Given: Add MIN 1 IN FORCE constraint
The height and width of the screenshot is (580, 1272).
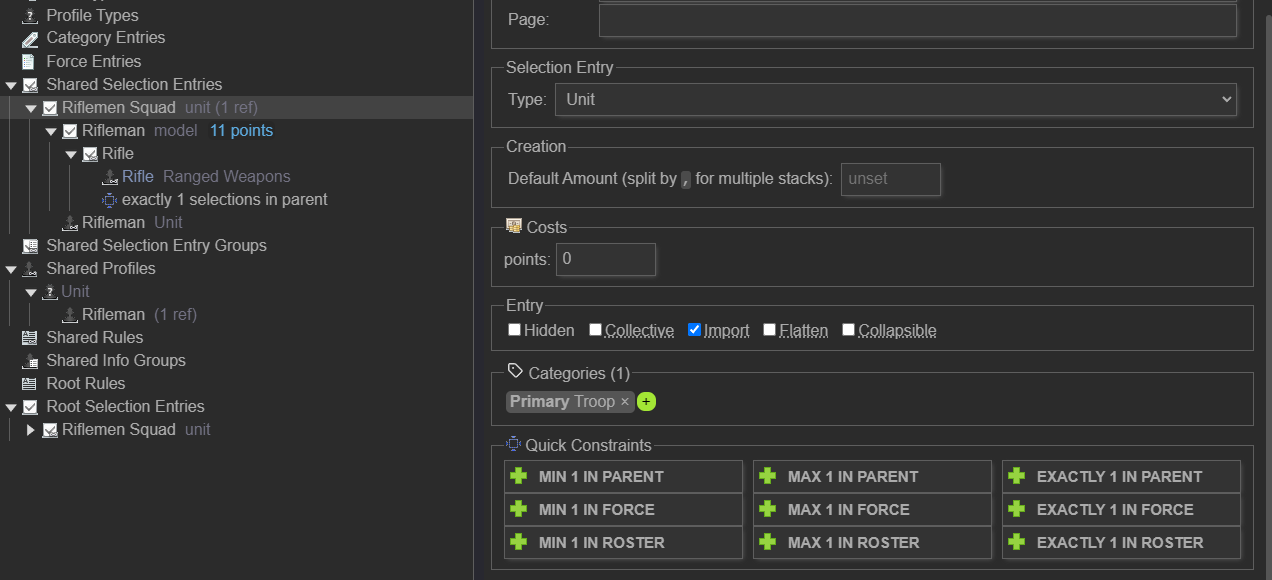Looking at the screenshot, I should [624, 510].
